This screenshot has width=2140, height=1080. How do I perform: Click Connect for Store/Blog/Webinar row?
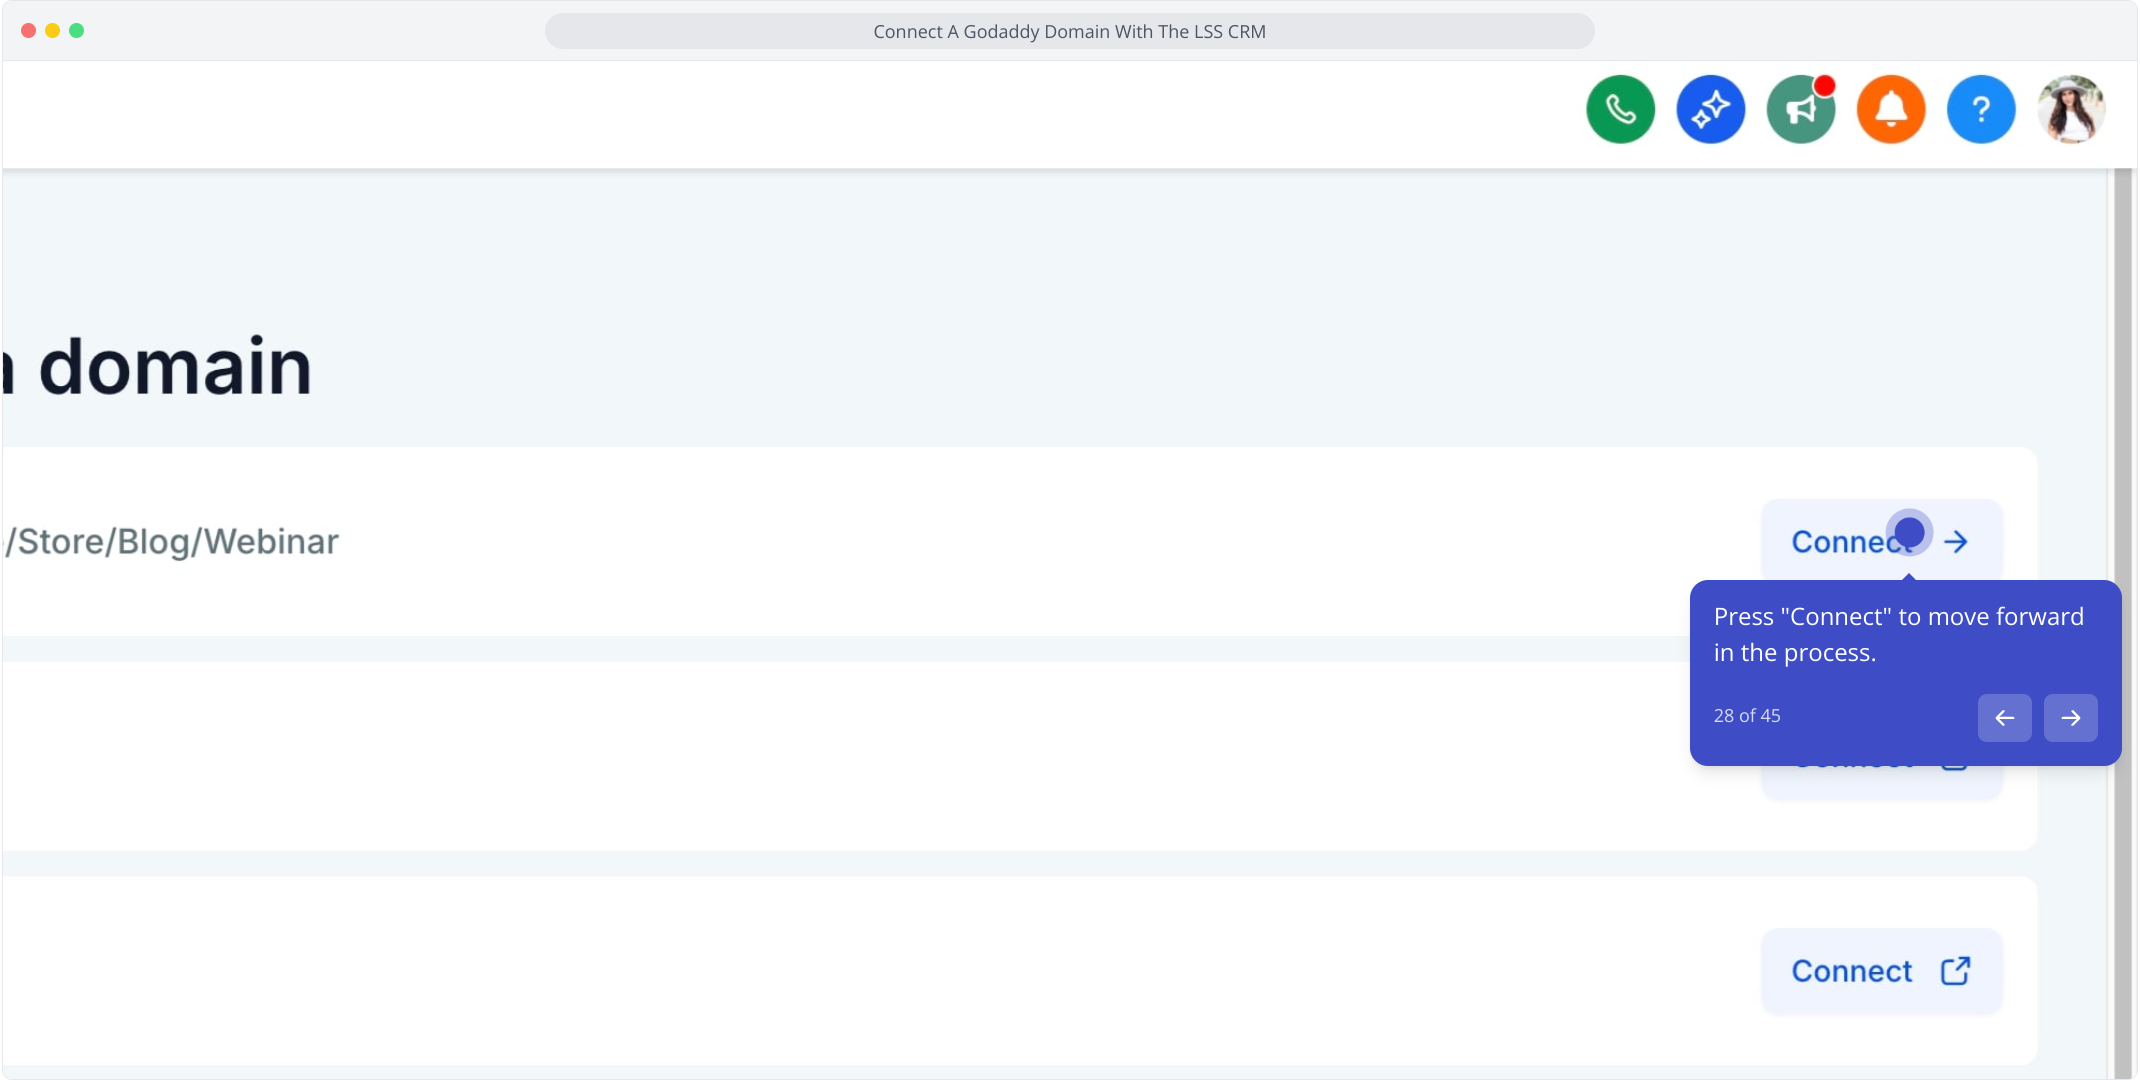[1881, 541]
